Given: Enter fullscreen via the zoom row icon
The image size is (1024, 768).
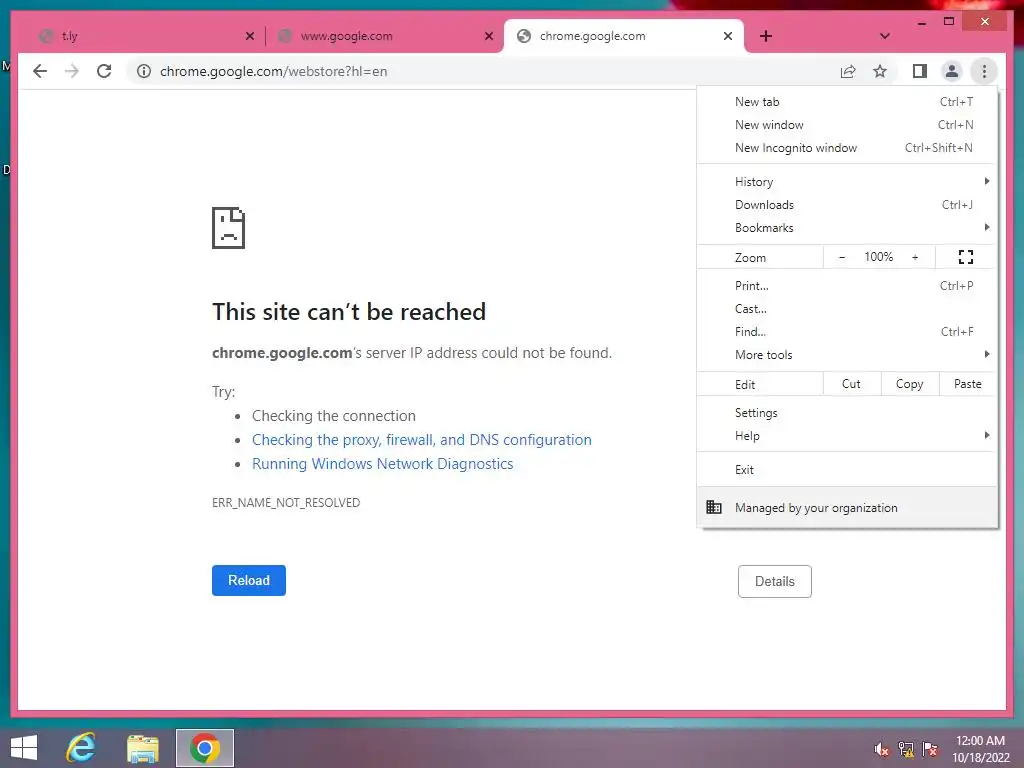Looking at the screenshot, I should point(965,257).
